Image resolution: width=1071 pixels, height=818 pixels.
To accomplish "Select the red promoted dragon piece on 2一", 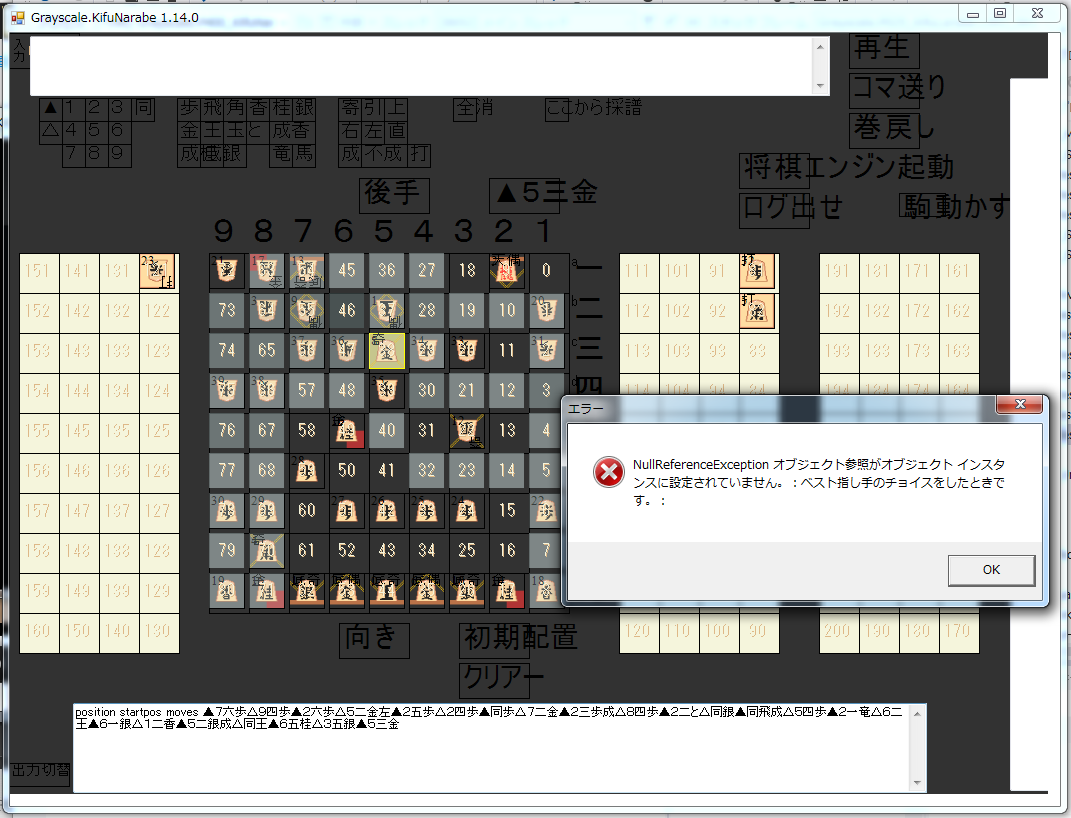I will (x=507, y=270).
